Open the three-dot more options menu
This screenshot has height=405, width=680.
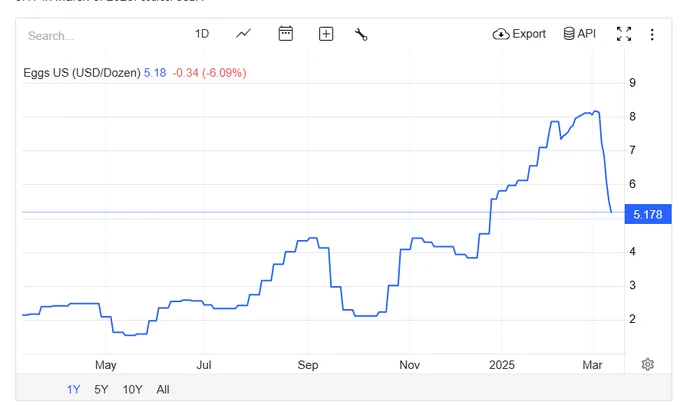click(652, 34)
